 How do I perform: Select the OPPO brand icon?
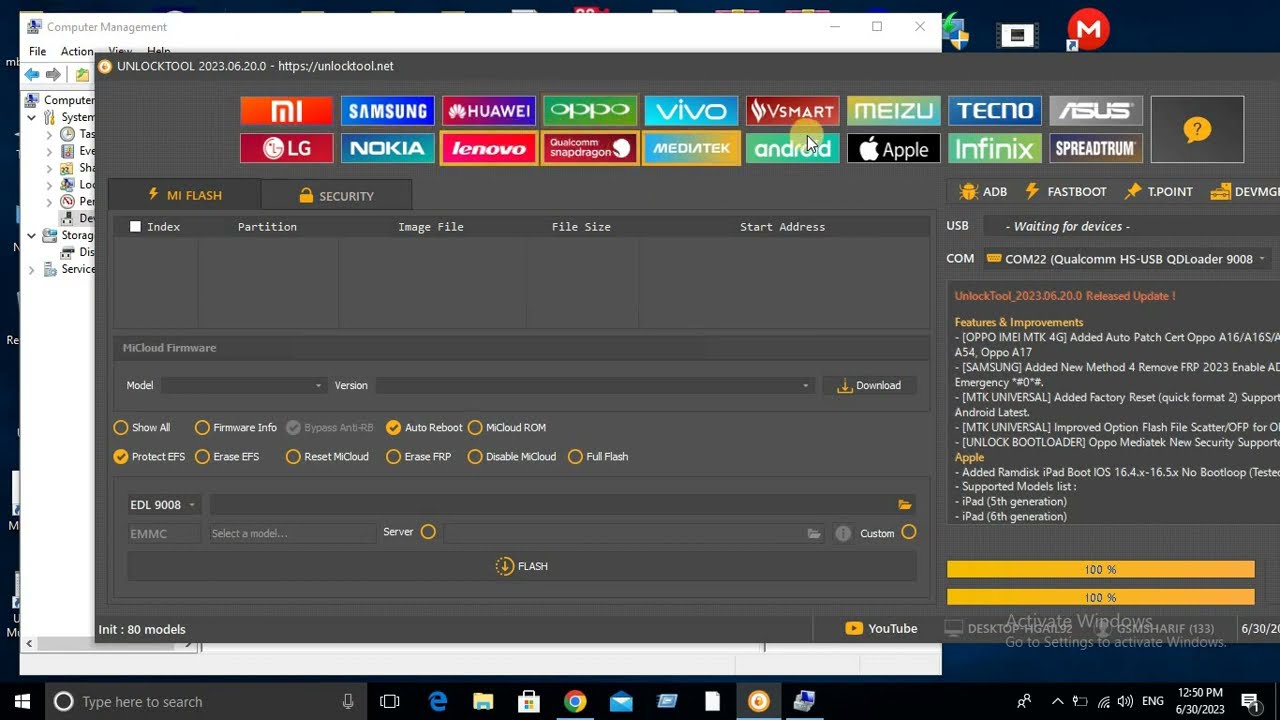tap(590, 111)
